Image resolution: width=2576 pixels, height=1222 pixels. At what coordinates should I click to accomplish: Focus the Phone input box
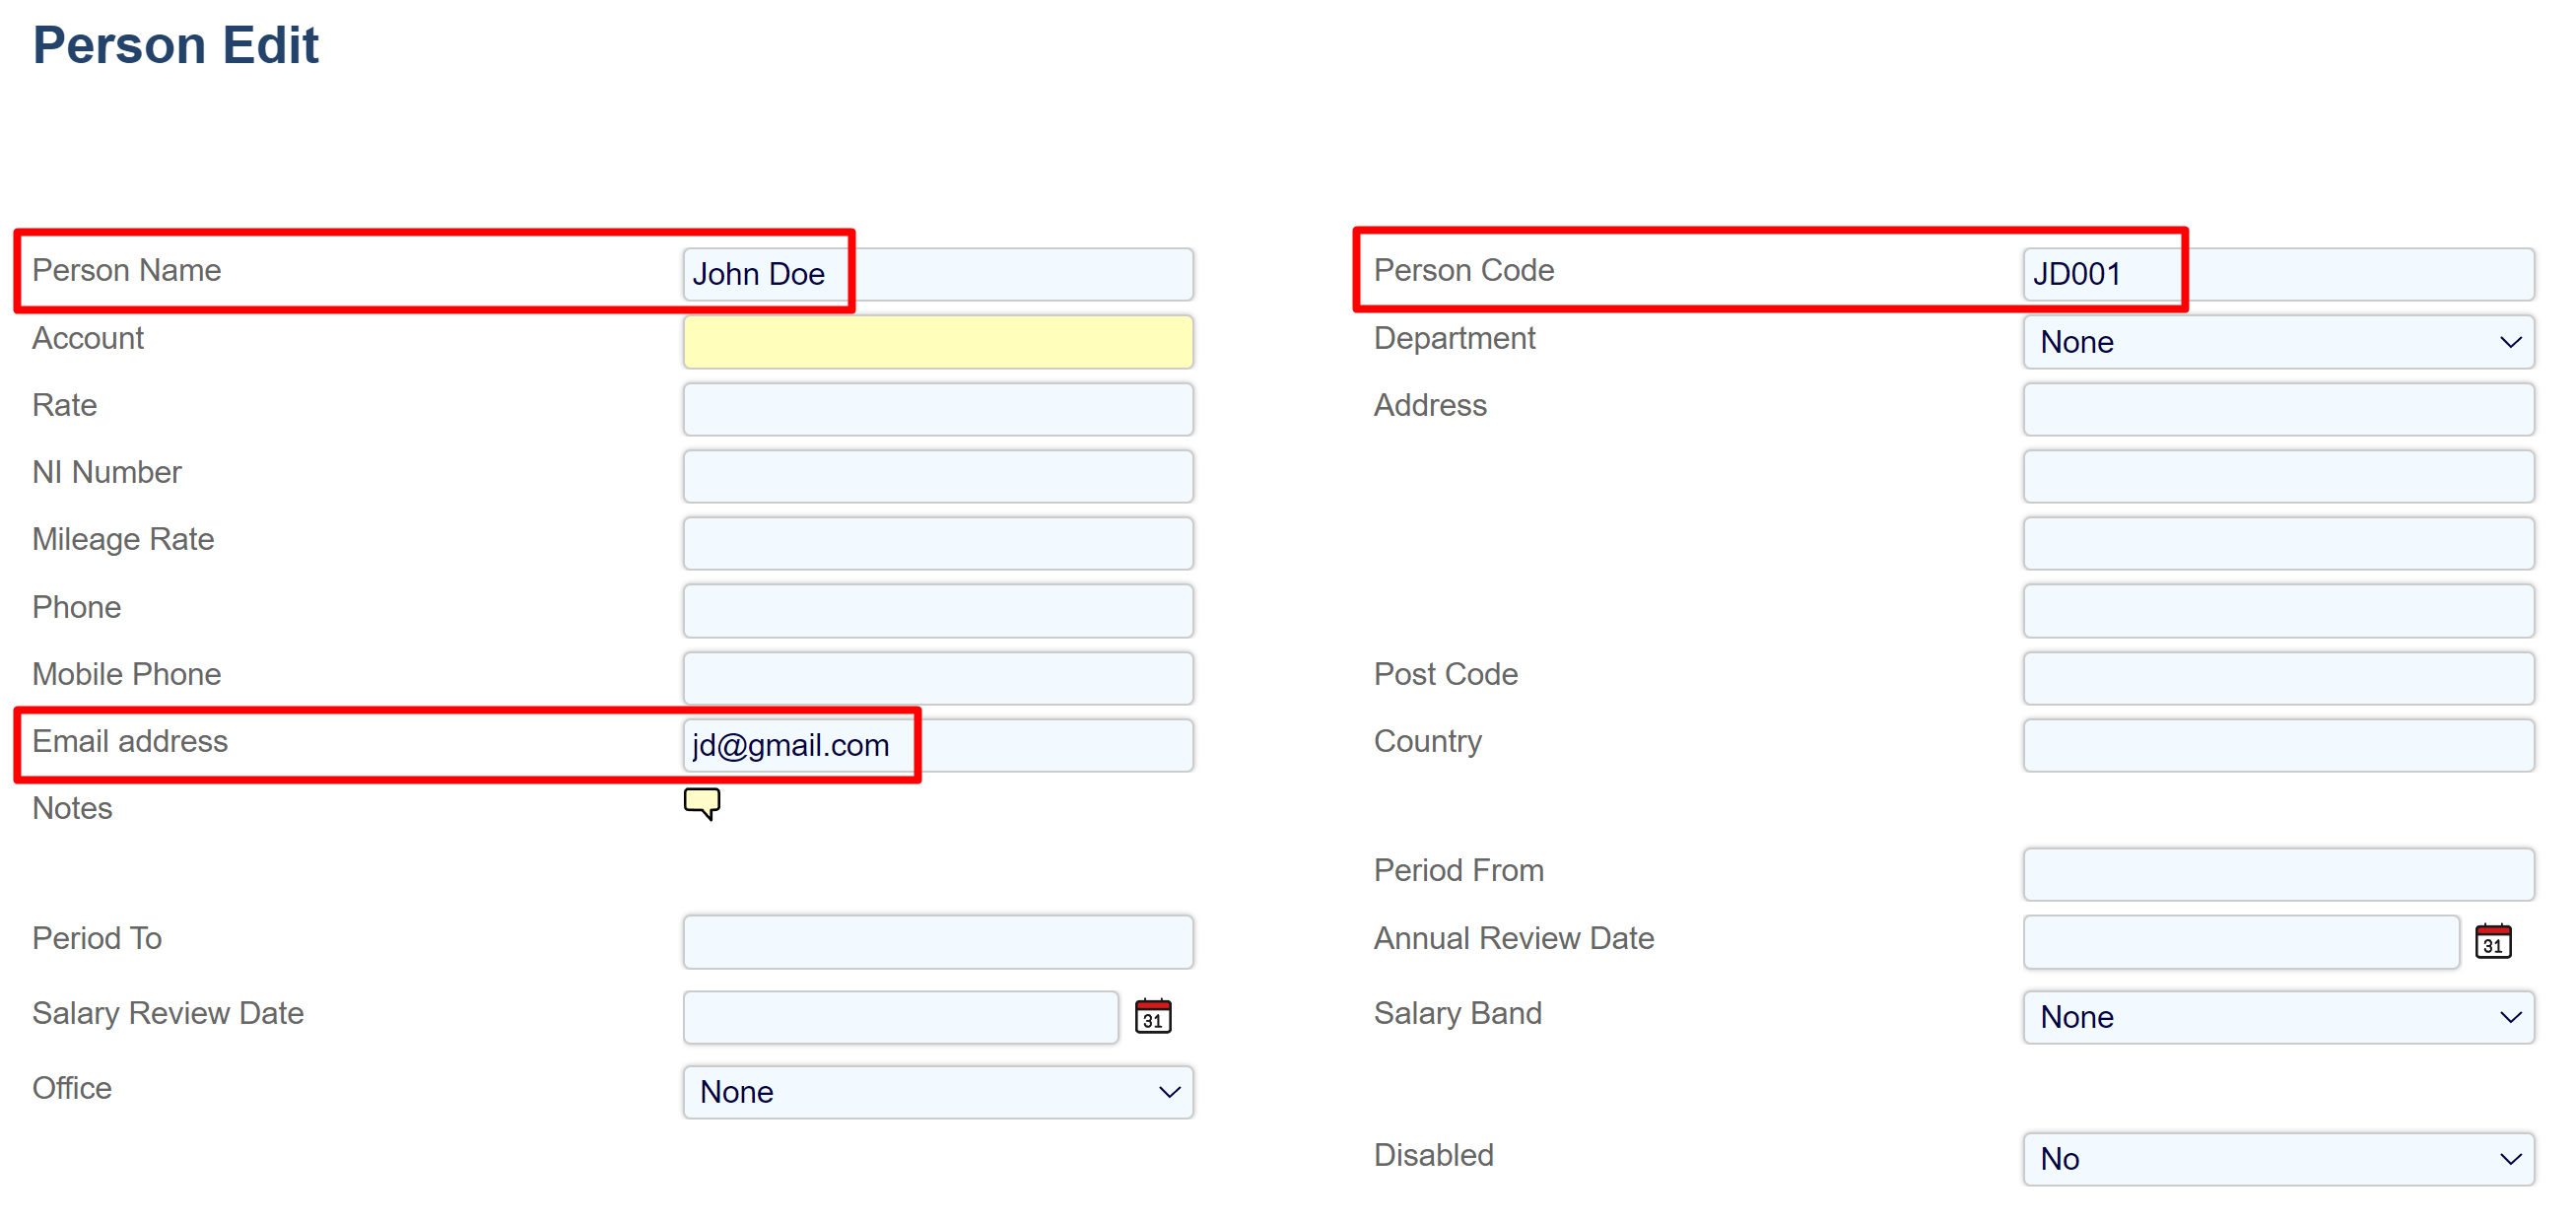tap(938, 611)
